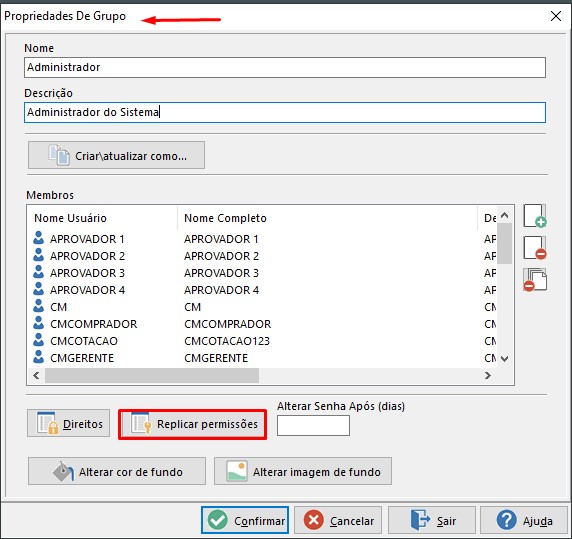The height and width of the screenshot is (539, 572).
Task: Open the Direitos permissions
Action: [69, 423]
